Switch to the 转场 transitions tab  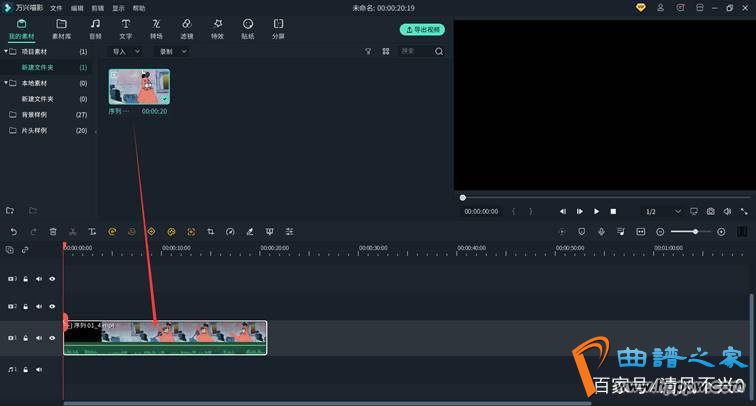click(x=156, y=27)
